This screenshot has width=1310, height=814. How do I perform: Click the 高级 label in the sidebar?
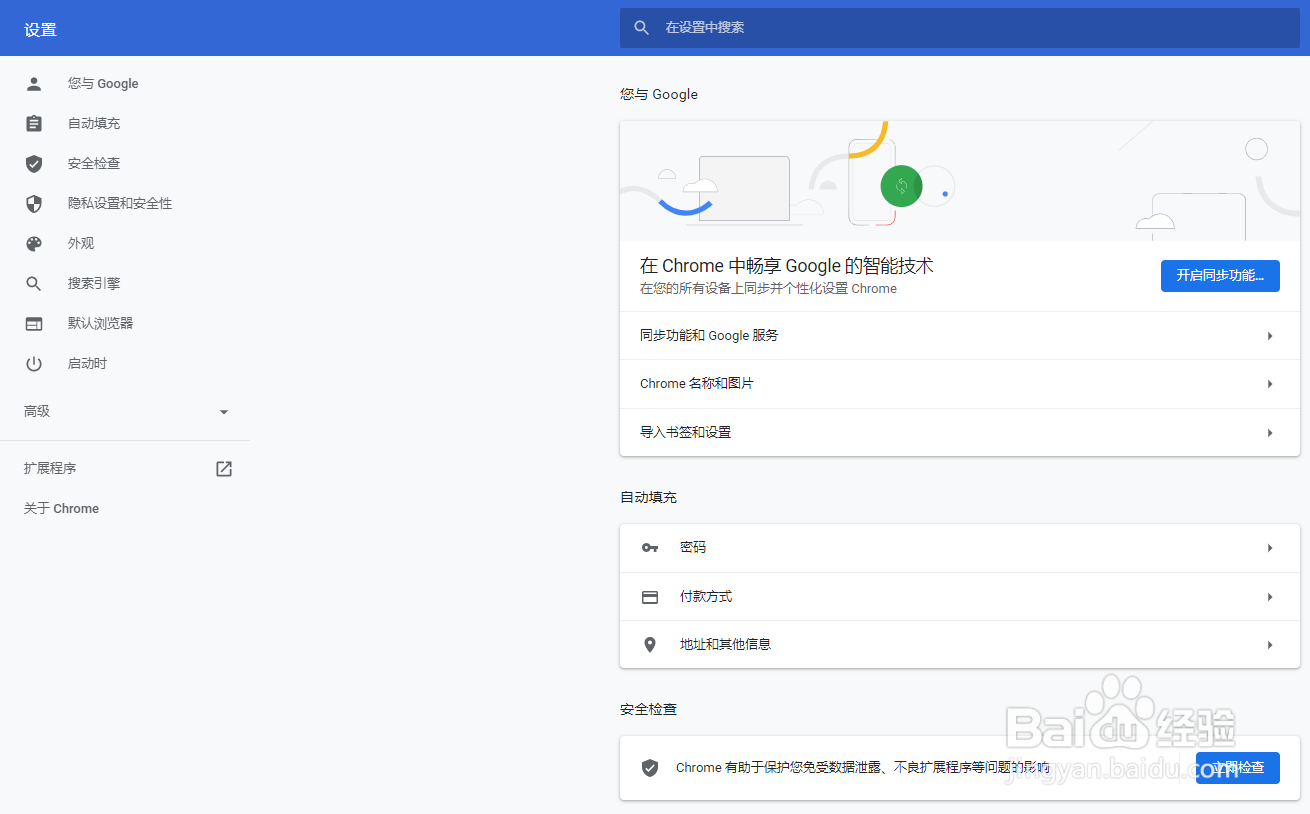click(x=37, y=412)
